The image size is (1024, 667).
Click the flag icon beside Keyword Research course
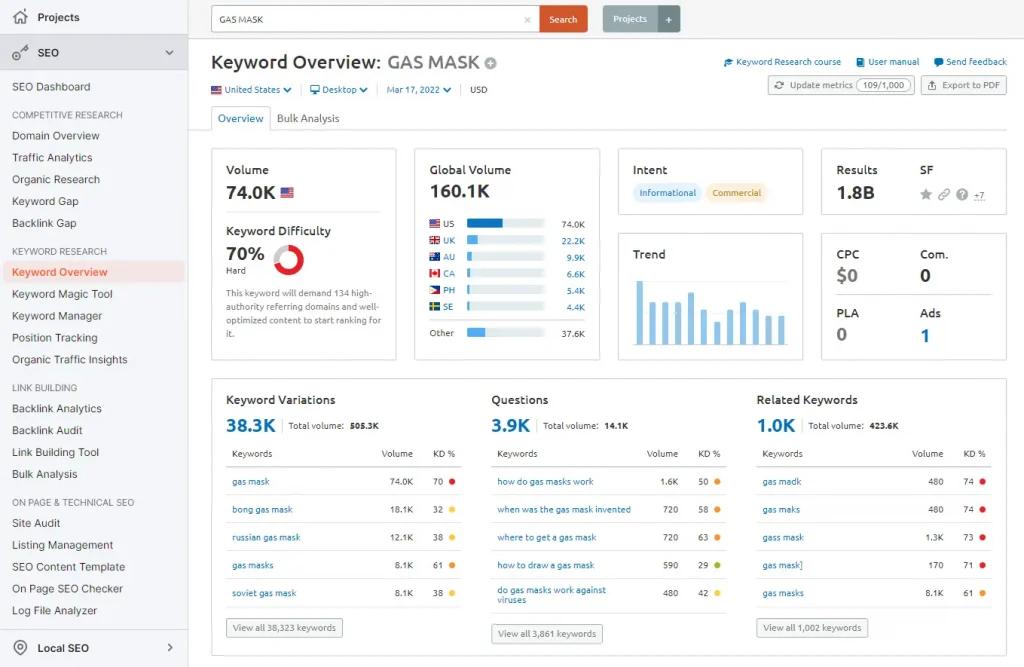[x=729, y=62]
